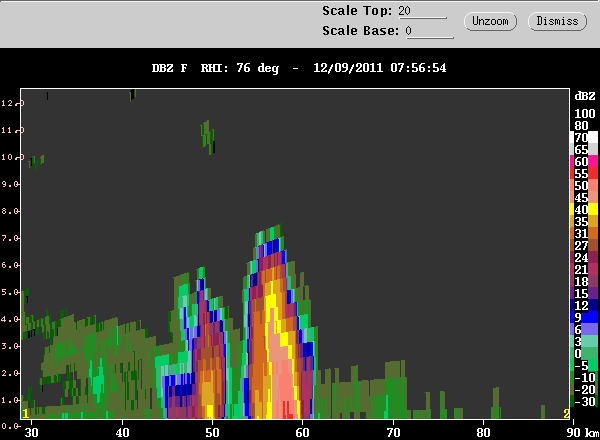
Task: Click the 12.0 height axis label
Action: [x=11, y=103]
